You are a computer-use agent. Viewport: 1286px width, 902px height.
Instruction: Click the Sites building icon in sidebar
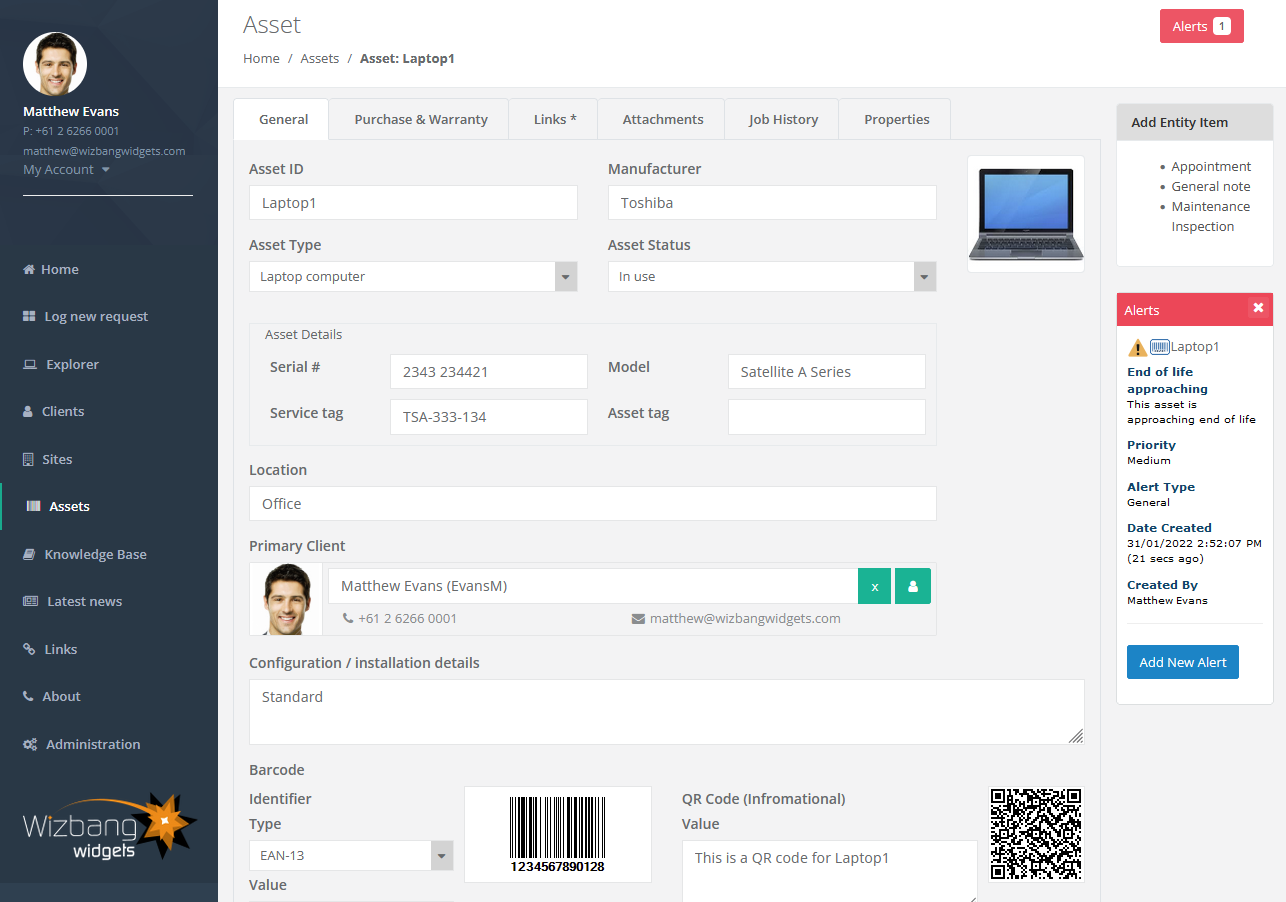(28, 459)
